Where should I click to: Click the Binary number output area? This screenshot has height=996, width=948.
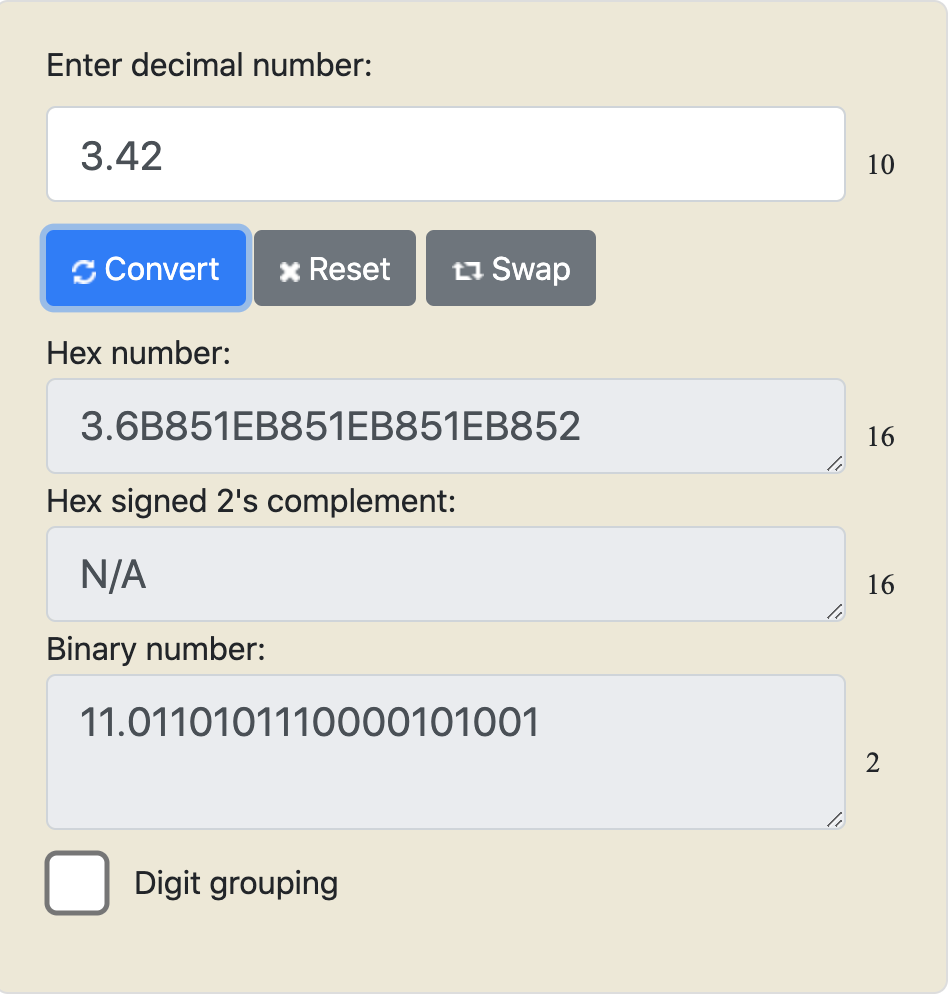point(445,750)
